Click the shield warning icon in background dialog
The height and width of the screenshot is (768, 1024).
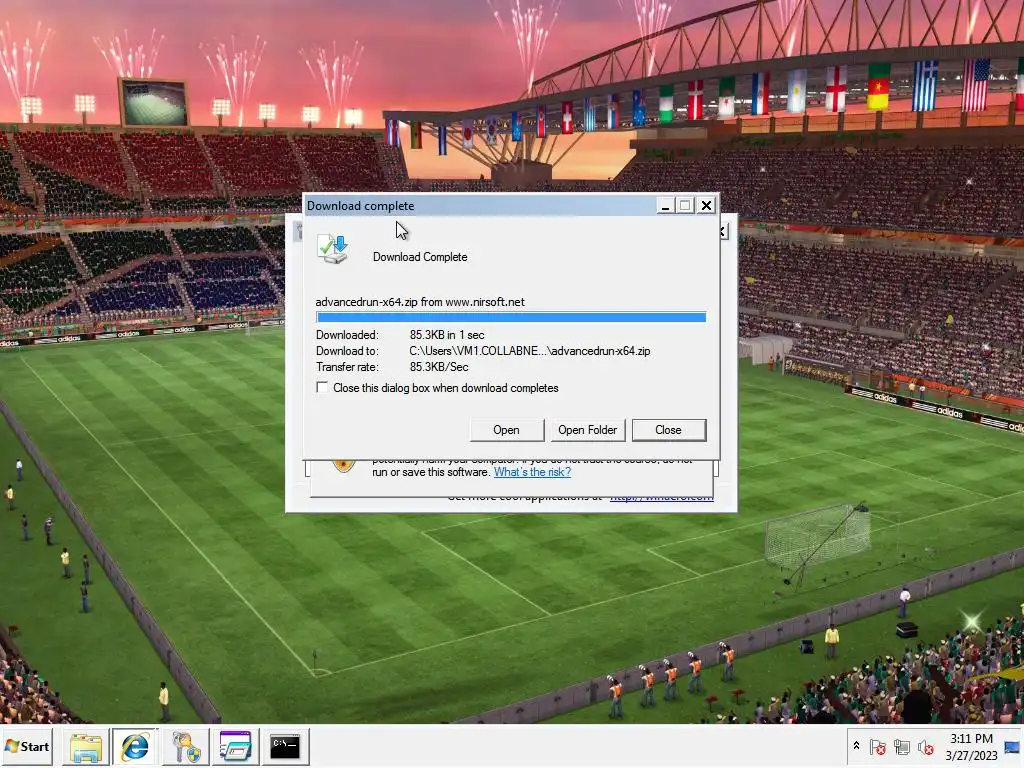pyautogui.click(x=344, y=466)
